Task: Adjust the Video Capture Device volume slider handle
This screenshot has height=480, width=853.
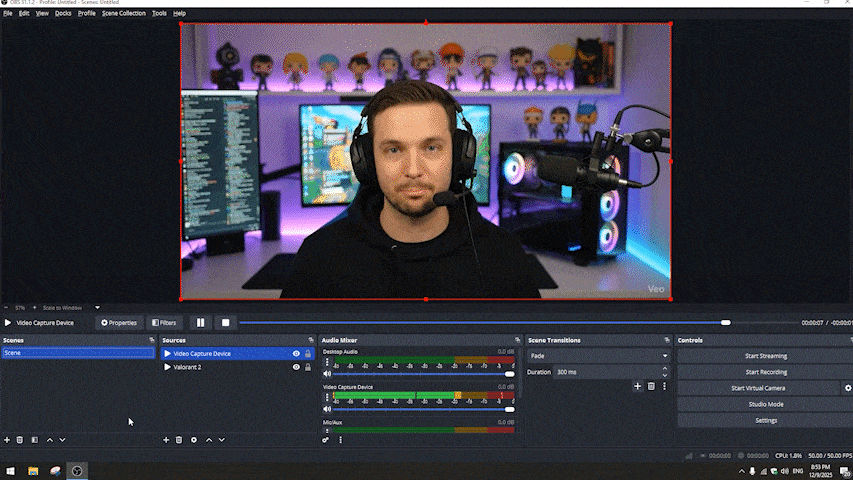Action: coord(509,409)
